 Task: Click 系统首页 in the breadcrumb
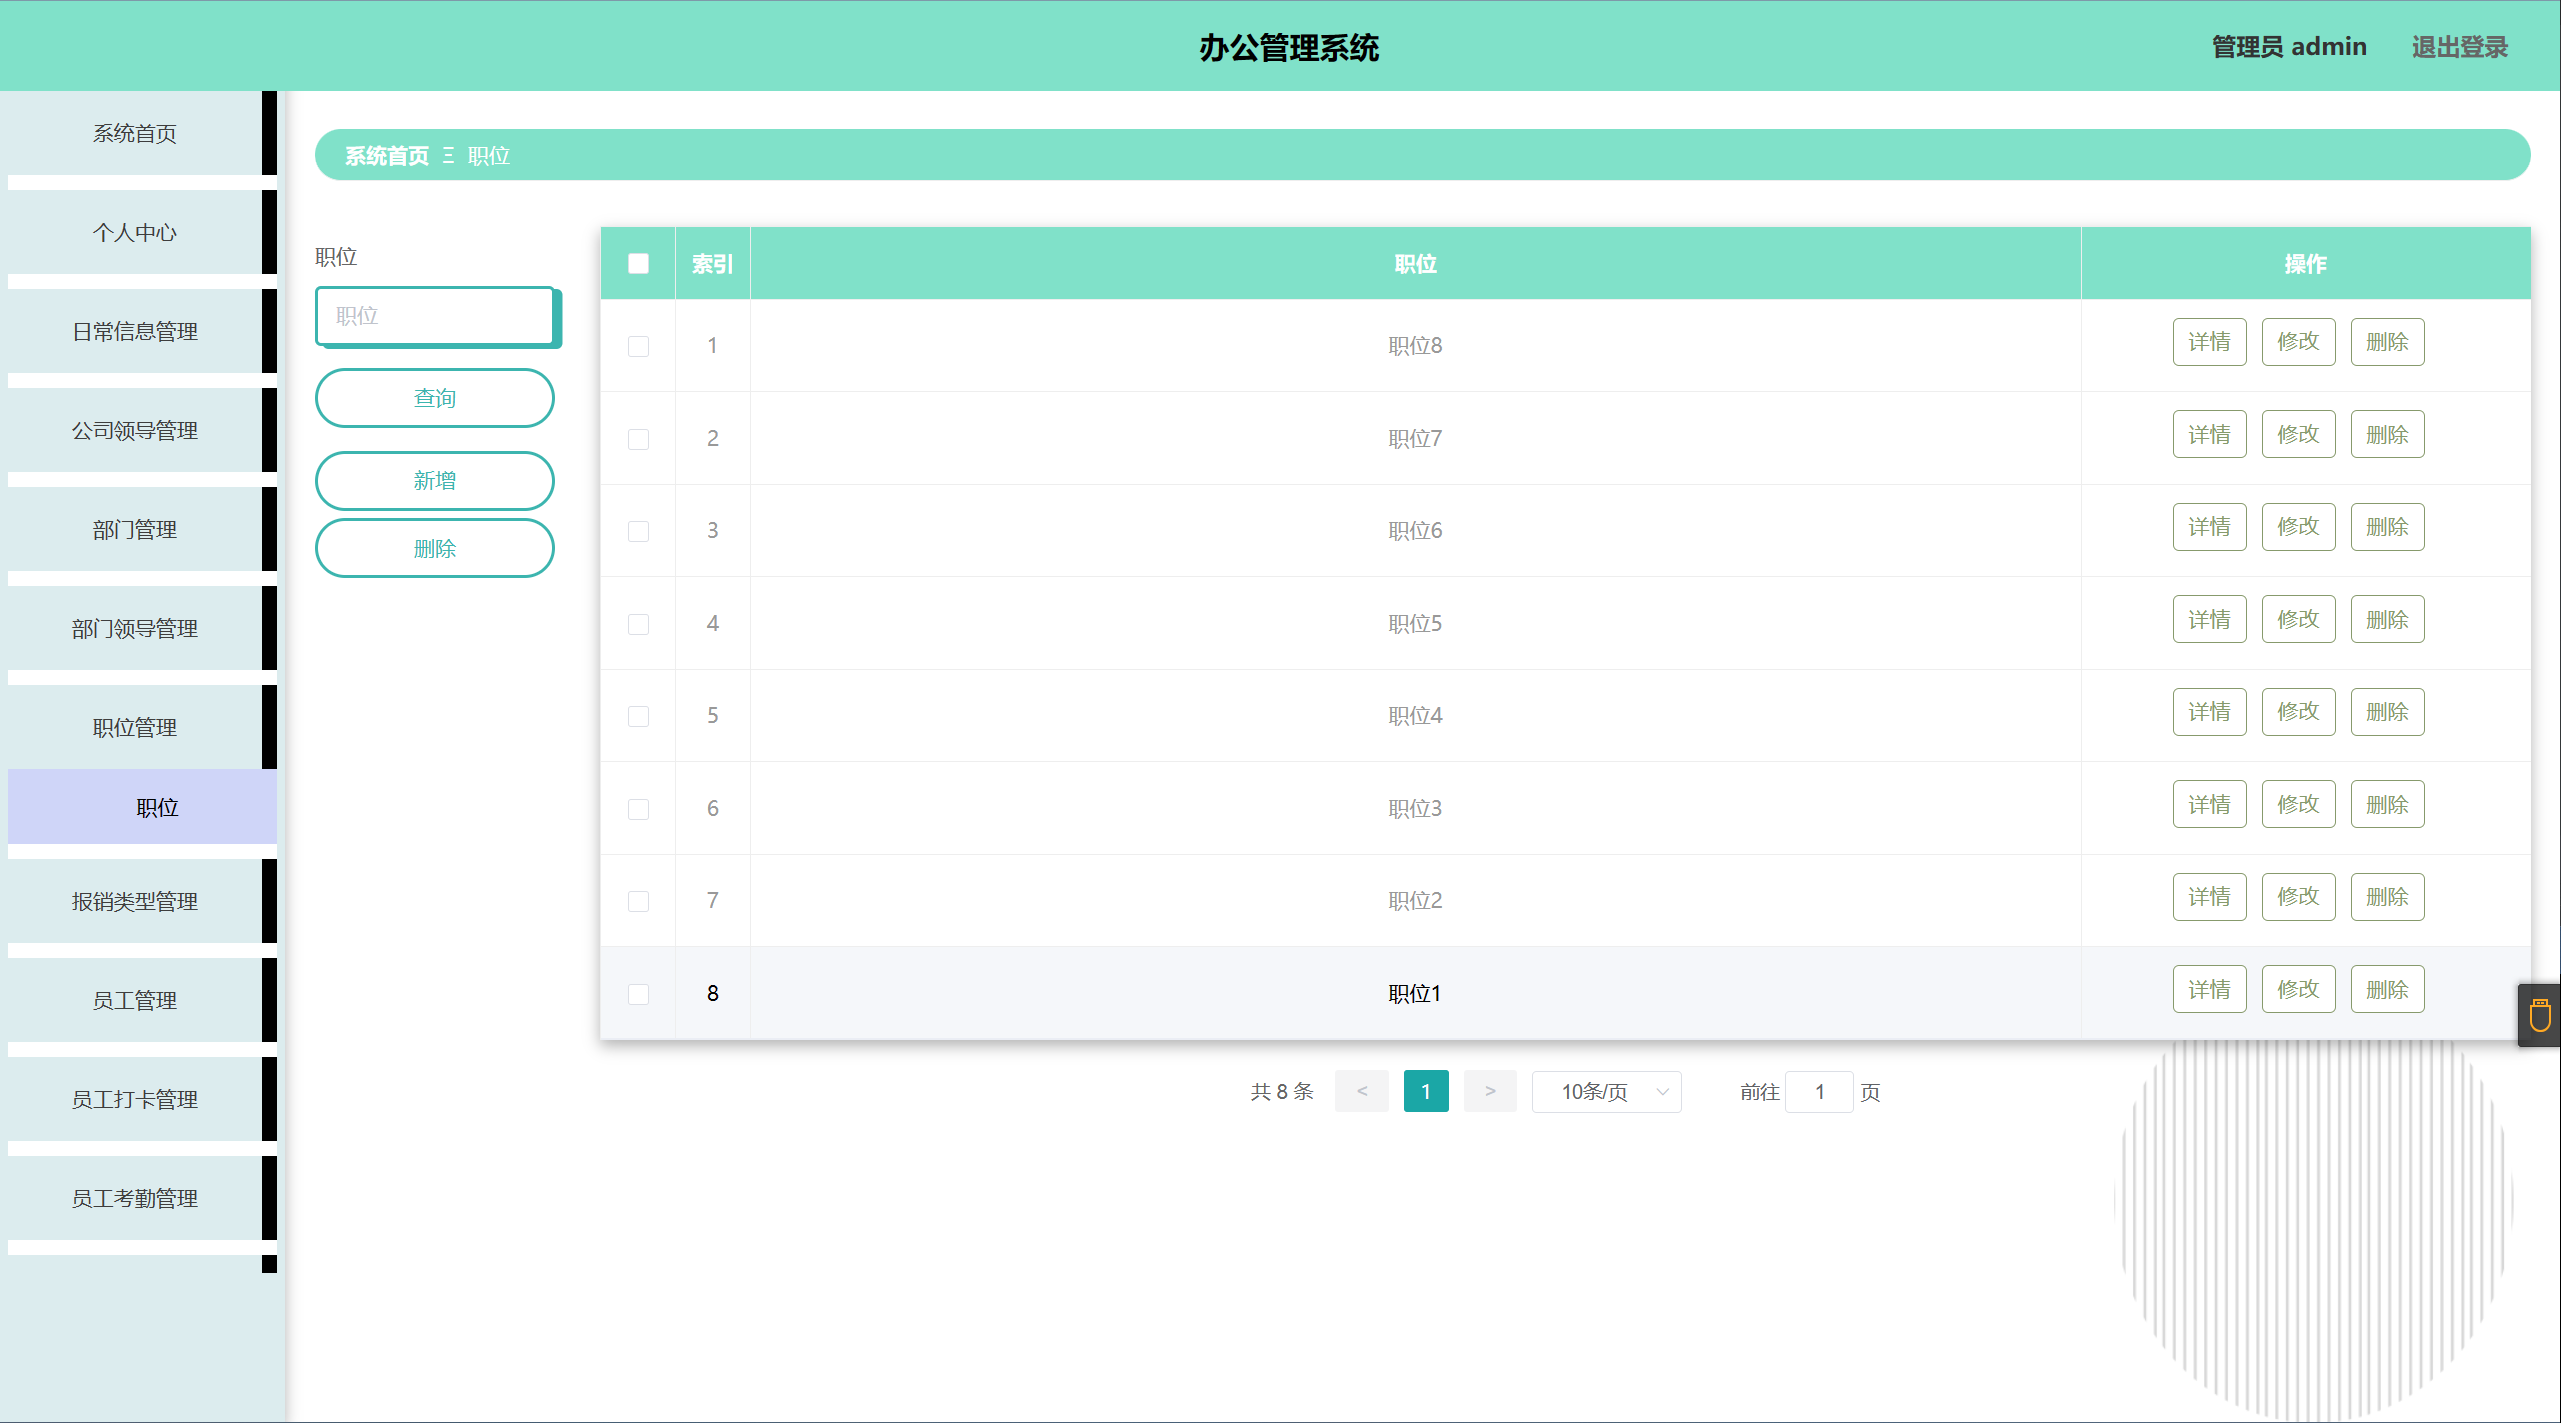tap(387, 156)
